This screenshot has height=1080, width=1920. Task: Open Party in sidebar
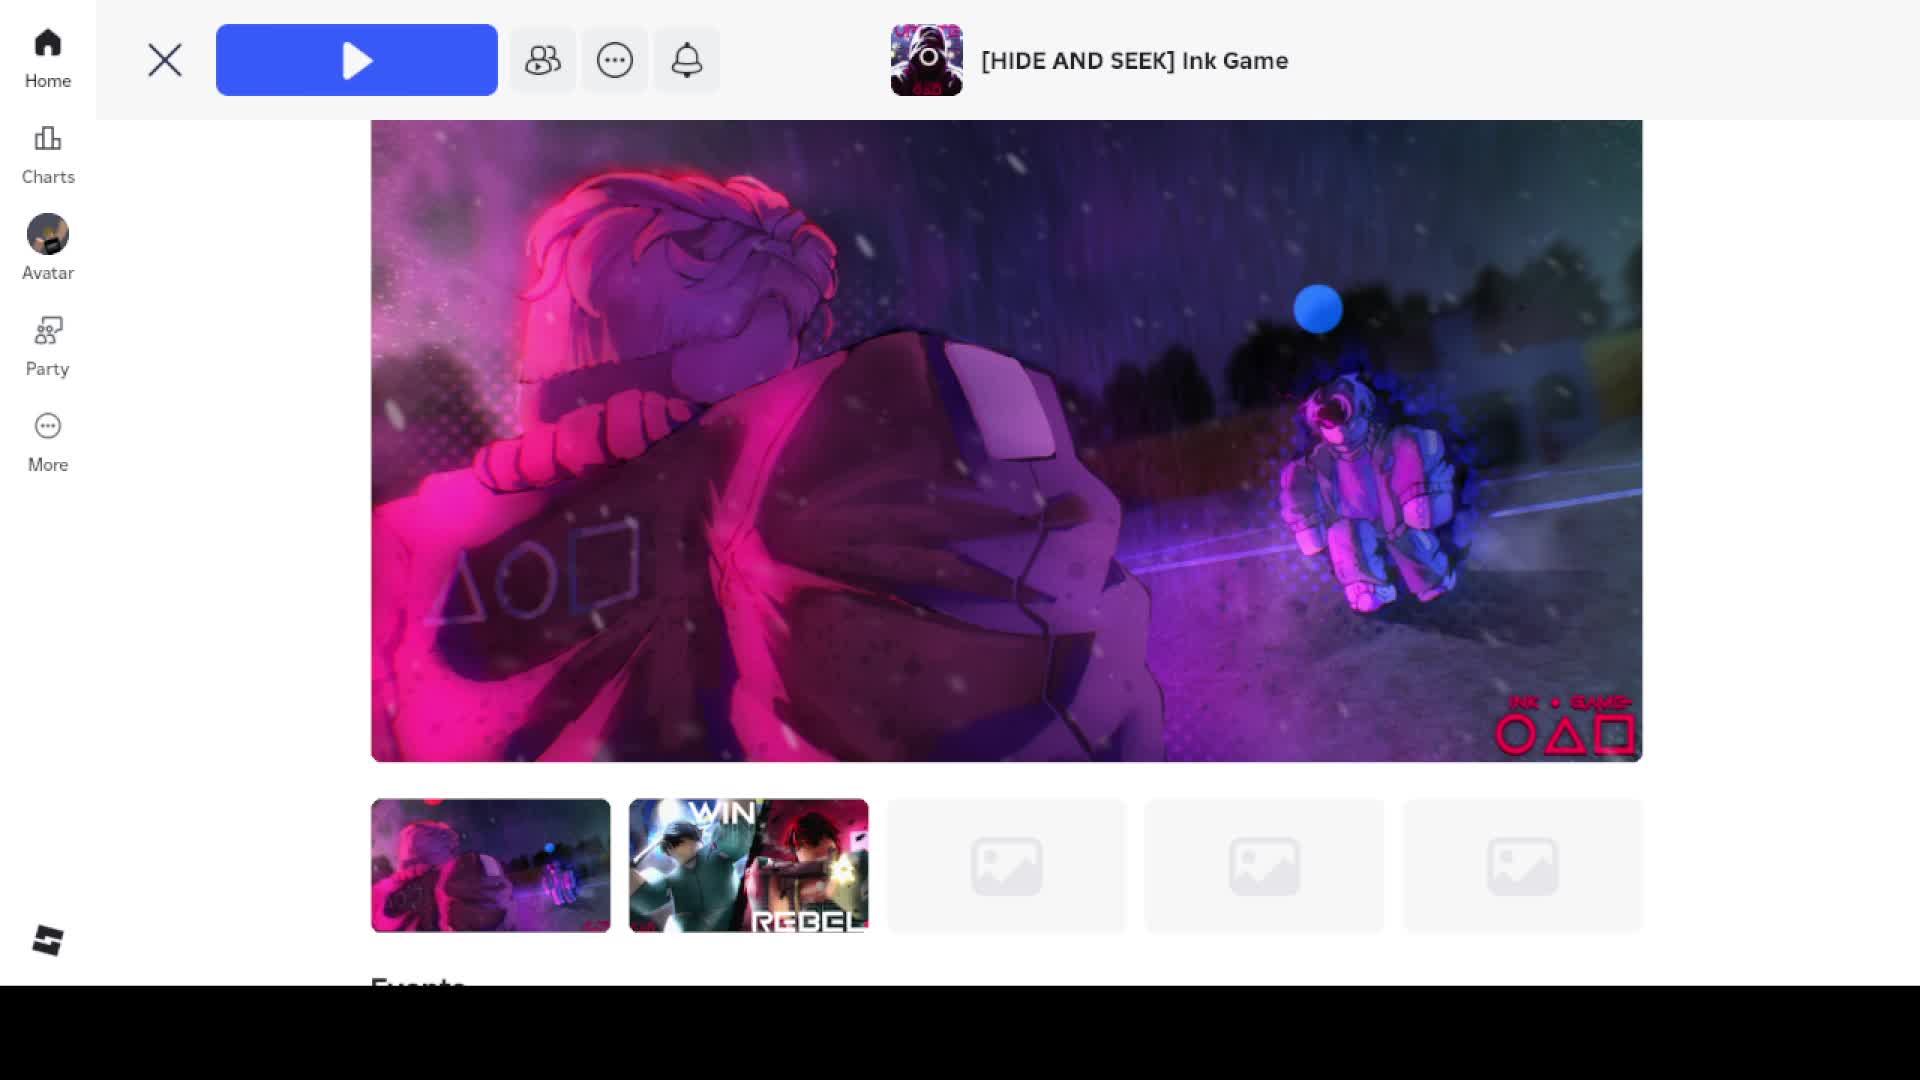tap(47, 346)
